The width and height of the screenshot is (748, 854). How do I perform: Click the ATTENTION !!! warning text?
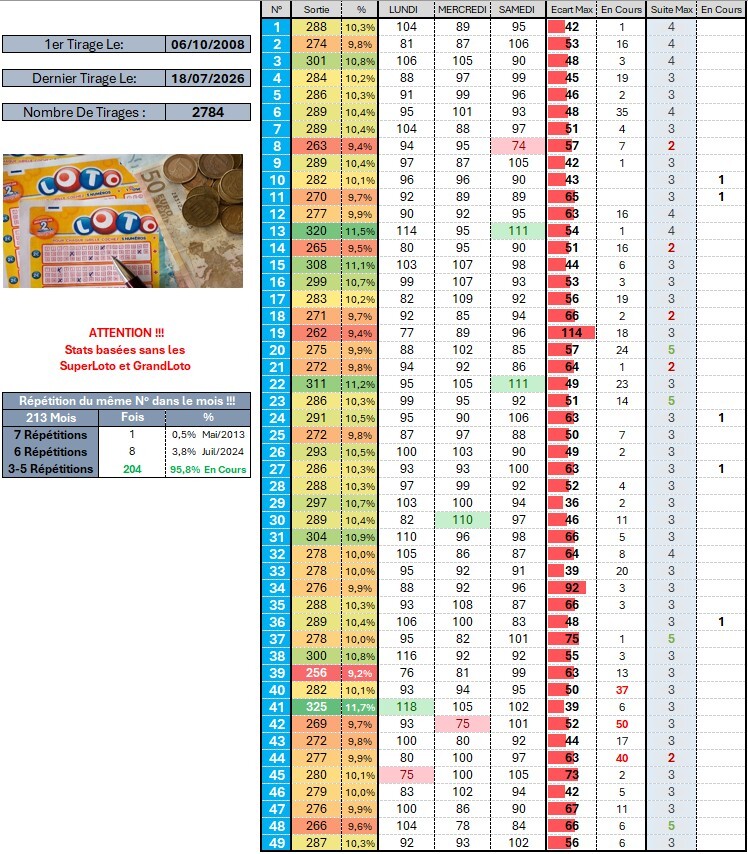point(126,333)
